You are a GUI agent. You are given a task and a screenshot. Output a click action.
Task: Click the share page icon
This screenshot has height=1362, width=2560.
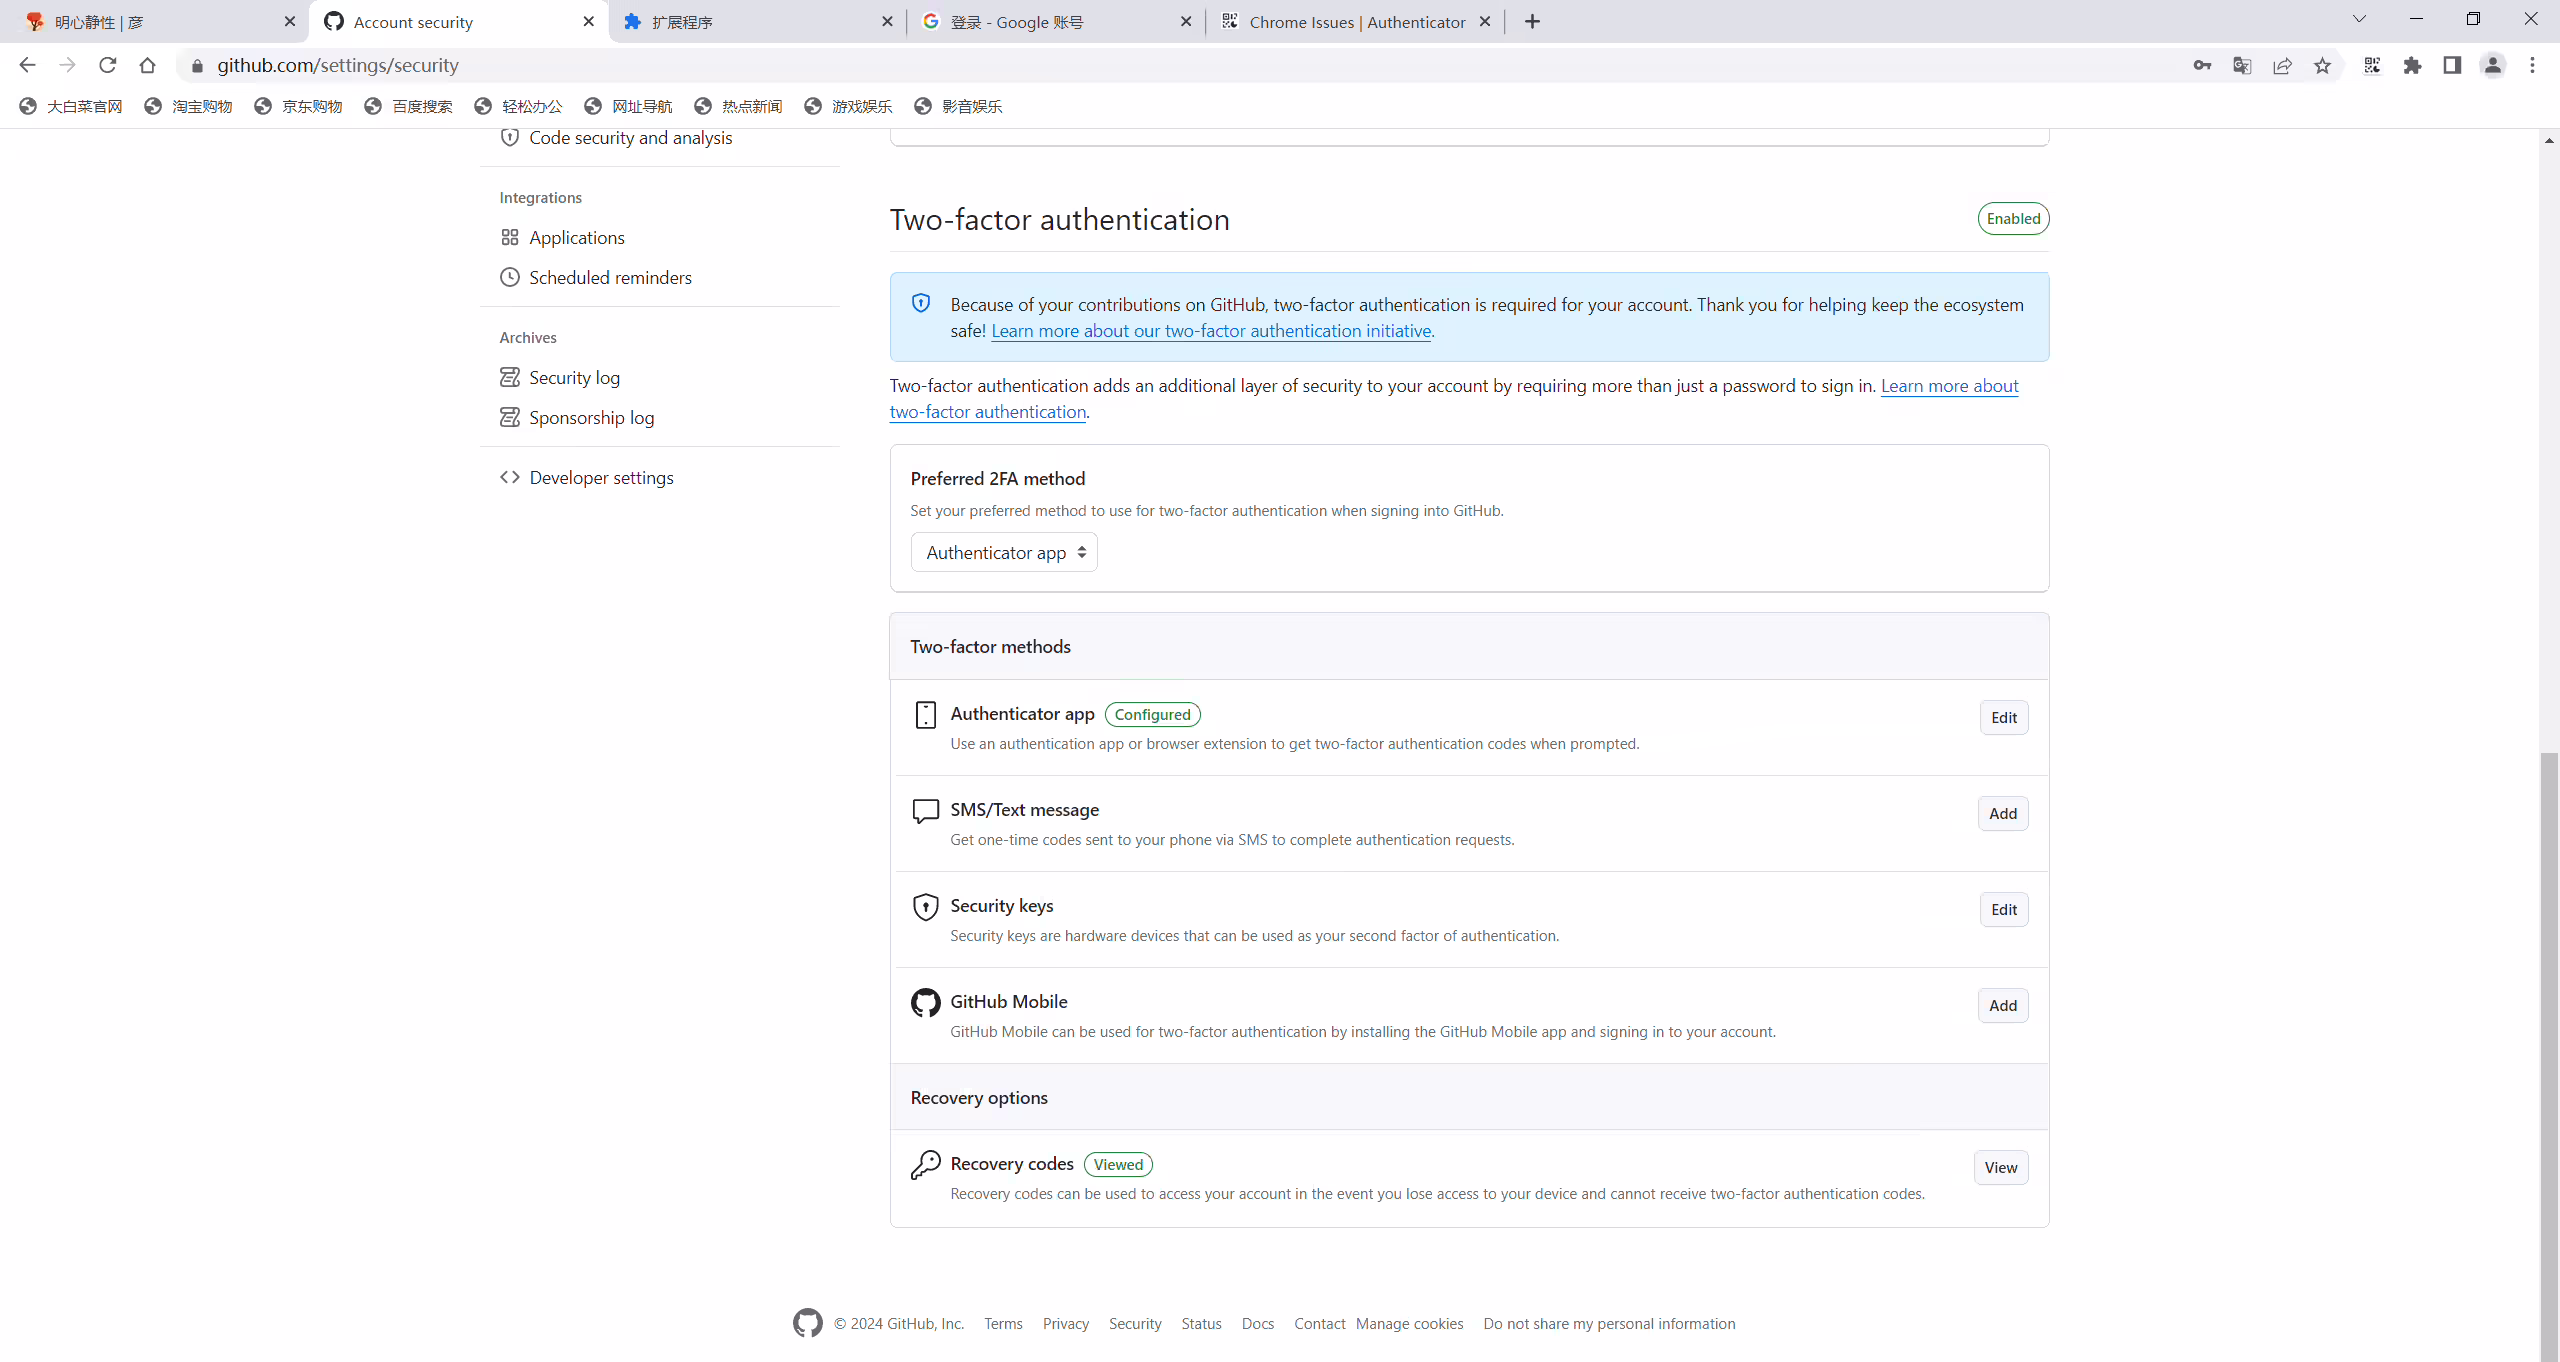pos(2282,65)
